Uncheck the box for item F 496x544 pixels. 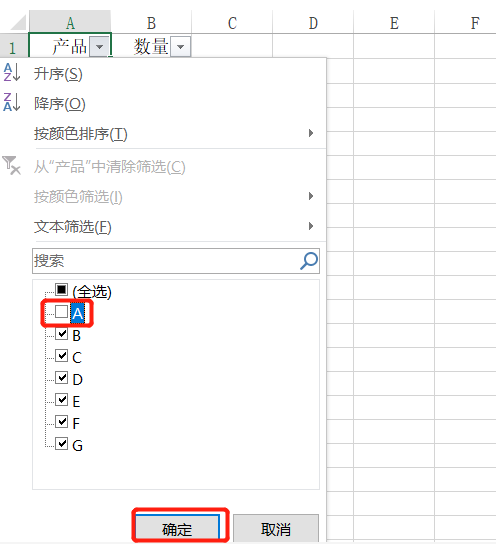tap(61, 422)
